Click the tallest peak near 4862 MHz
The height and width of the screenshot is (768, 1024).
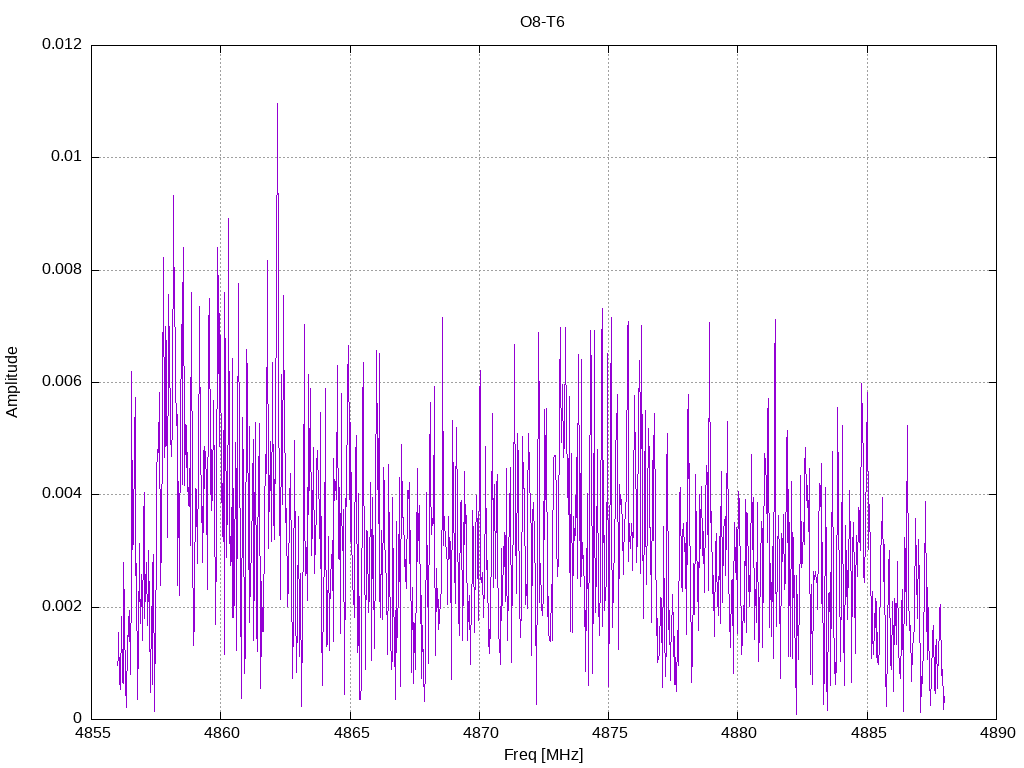(x=278, y=104)
